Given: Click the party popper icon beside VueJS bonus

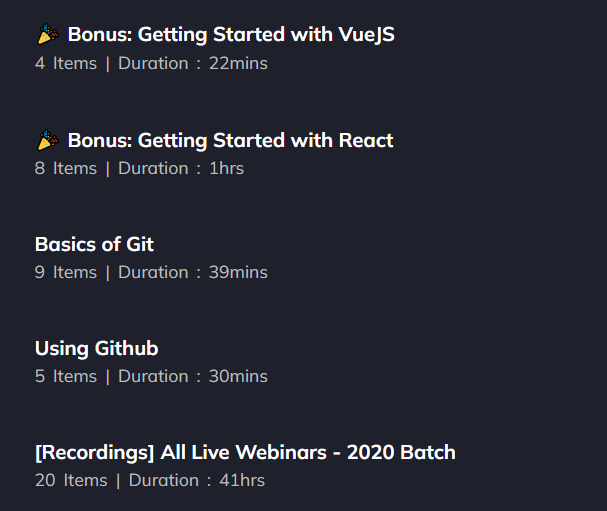Looking at the screenshot, I should pyautogui.click(x=48, y=34).
